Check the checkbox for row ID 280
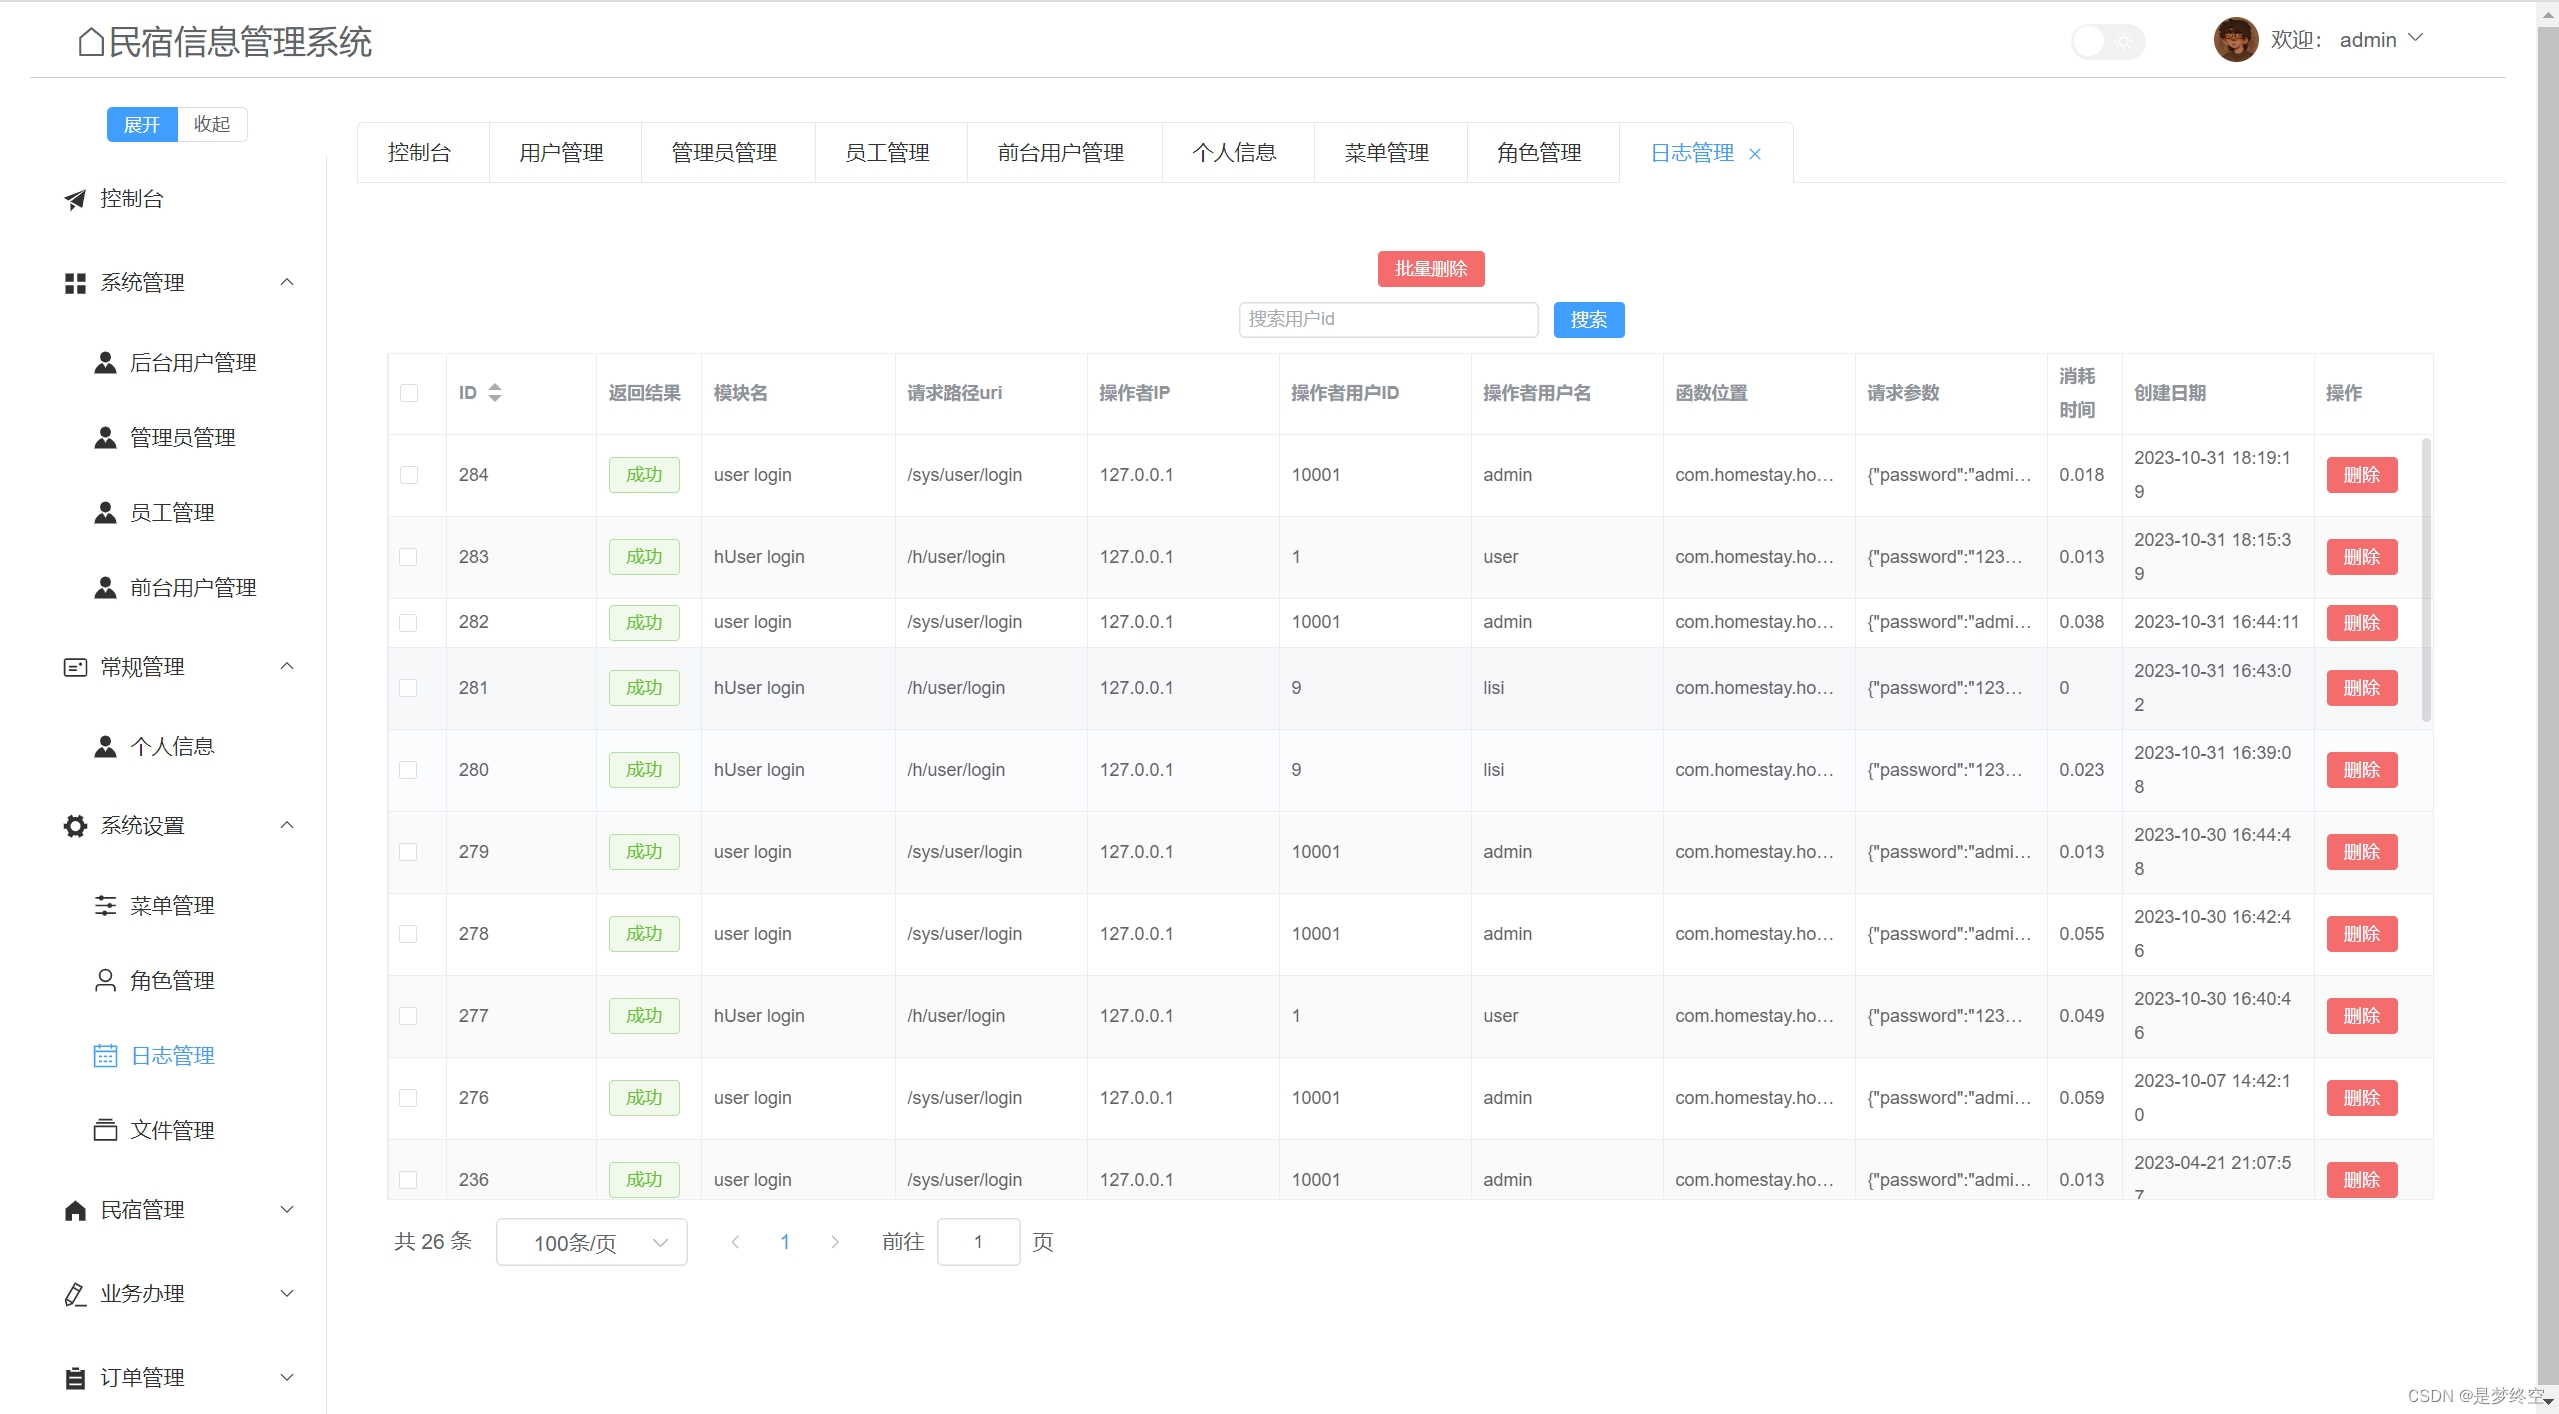 (x=409, y=770)
